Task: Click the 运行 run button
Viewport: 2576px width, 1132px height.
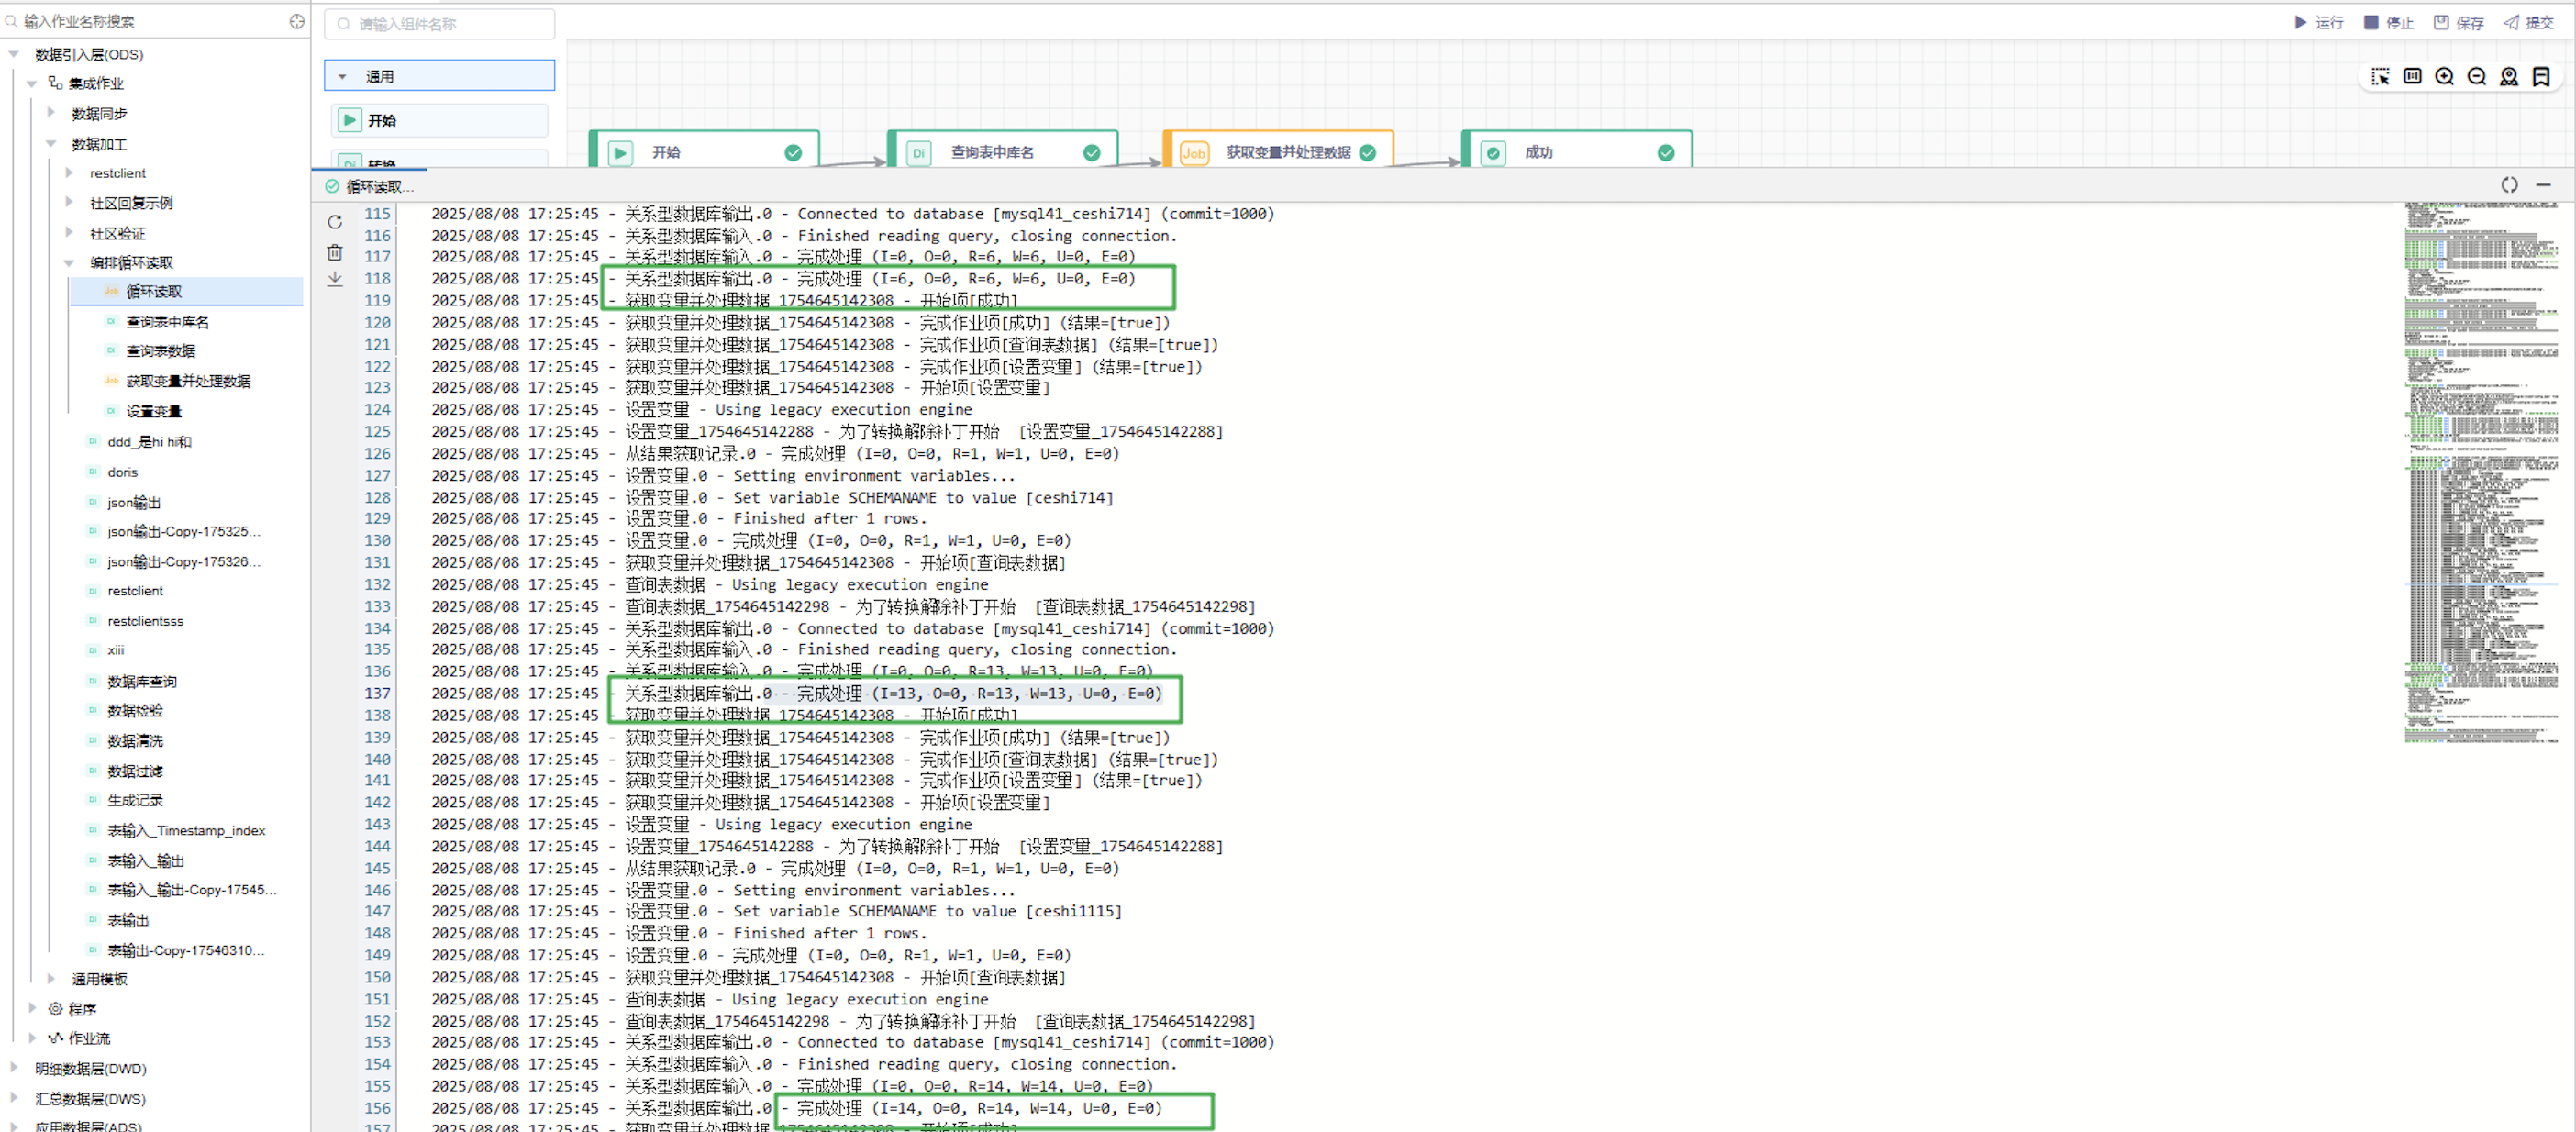Action: 2318,22
